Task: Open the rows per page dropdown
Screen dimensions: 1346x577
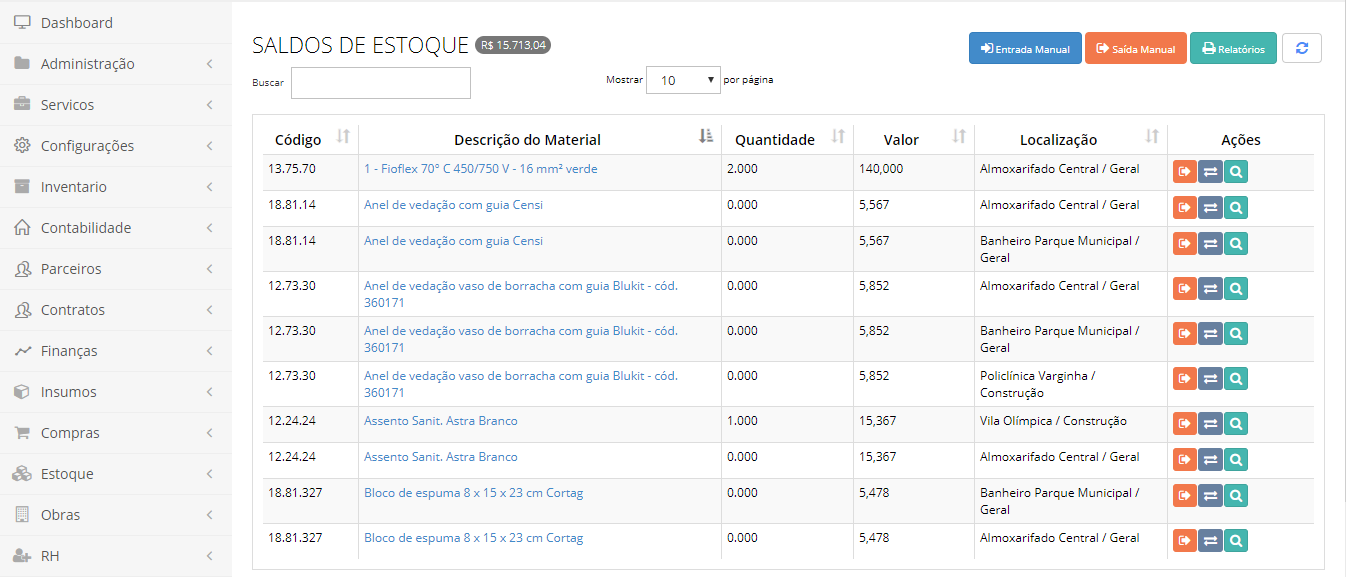Action: point(683,80)
